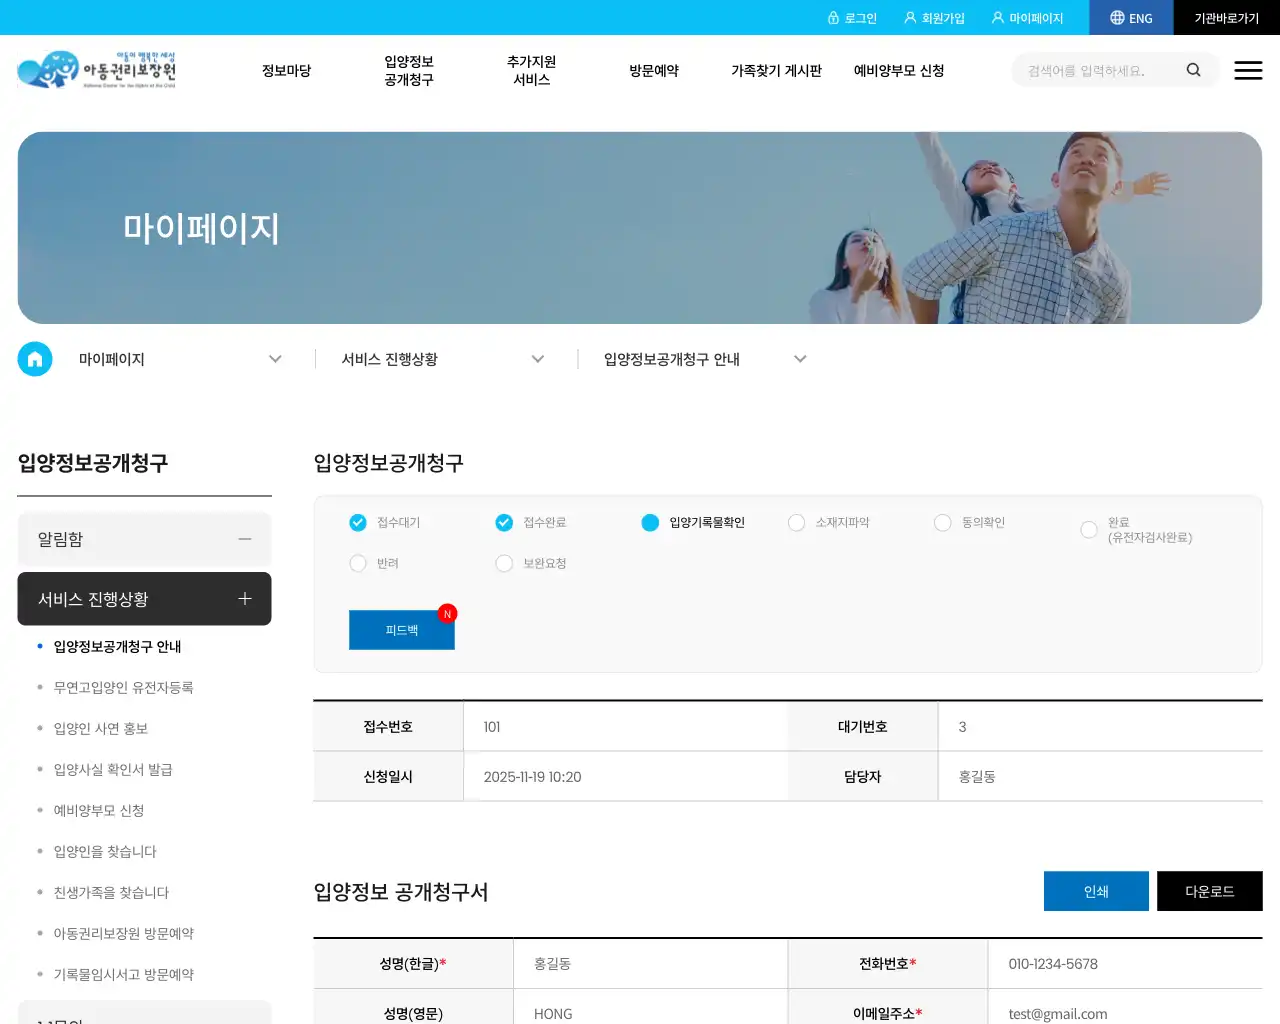Click the 다운로드 button

[x=1210, y=891]
